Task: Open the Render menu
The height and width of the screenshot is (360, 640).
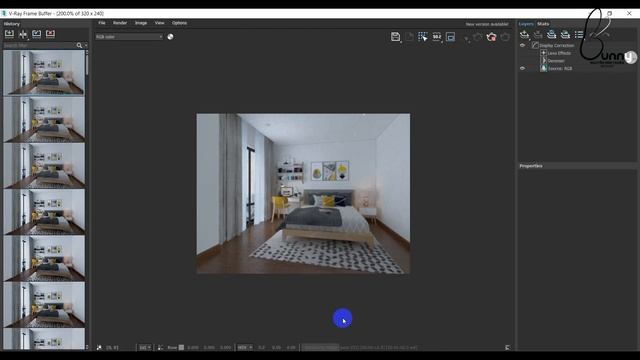Action: (x=120, y=23)
